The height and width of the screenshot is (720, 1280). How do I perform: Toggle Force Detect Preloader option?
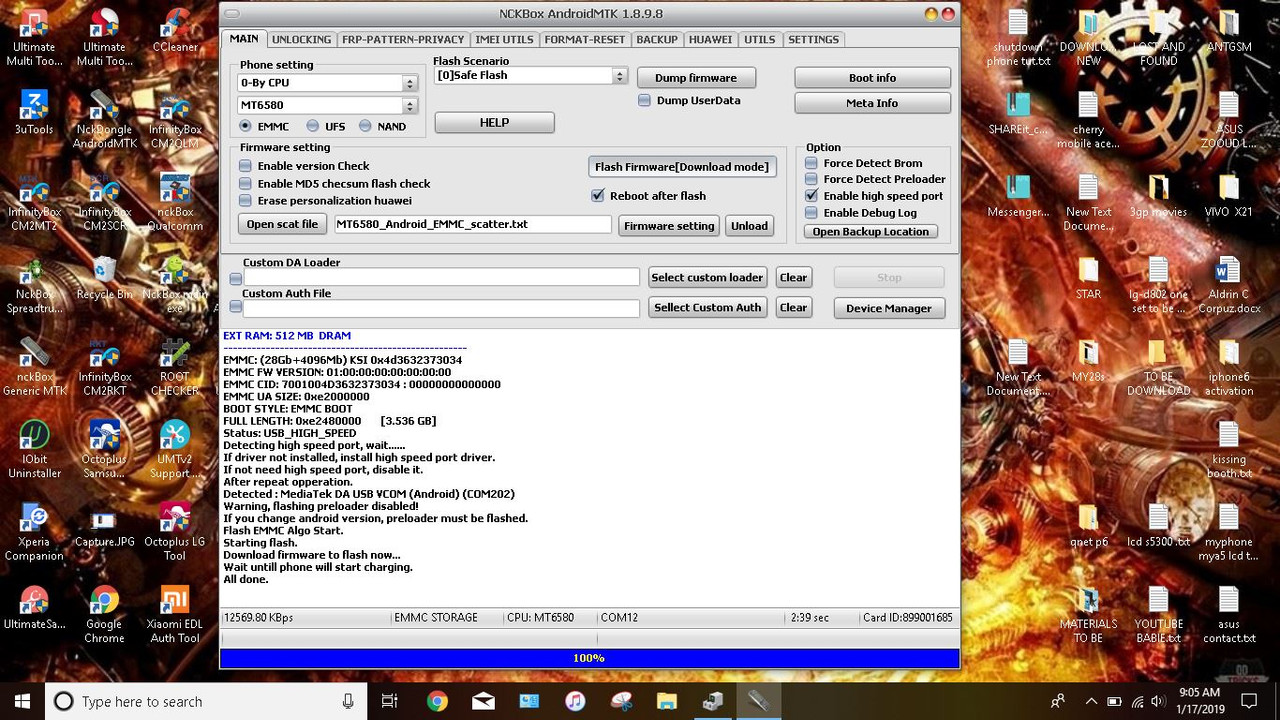811,179
